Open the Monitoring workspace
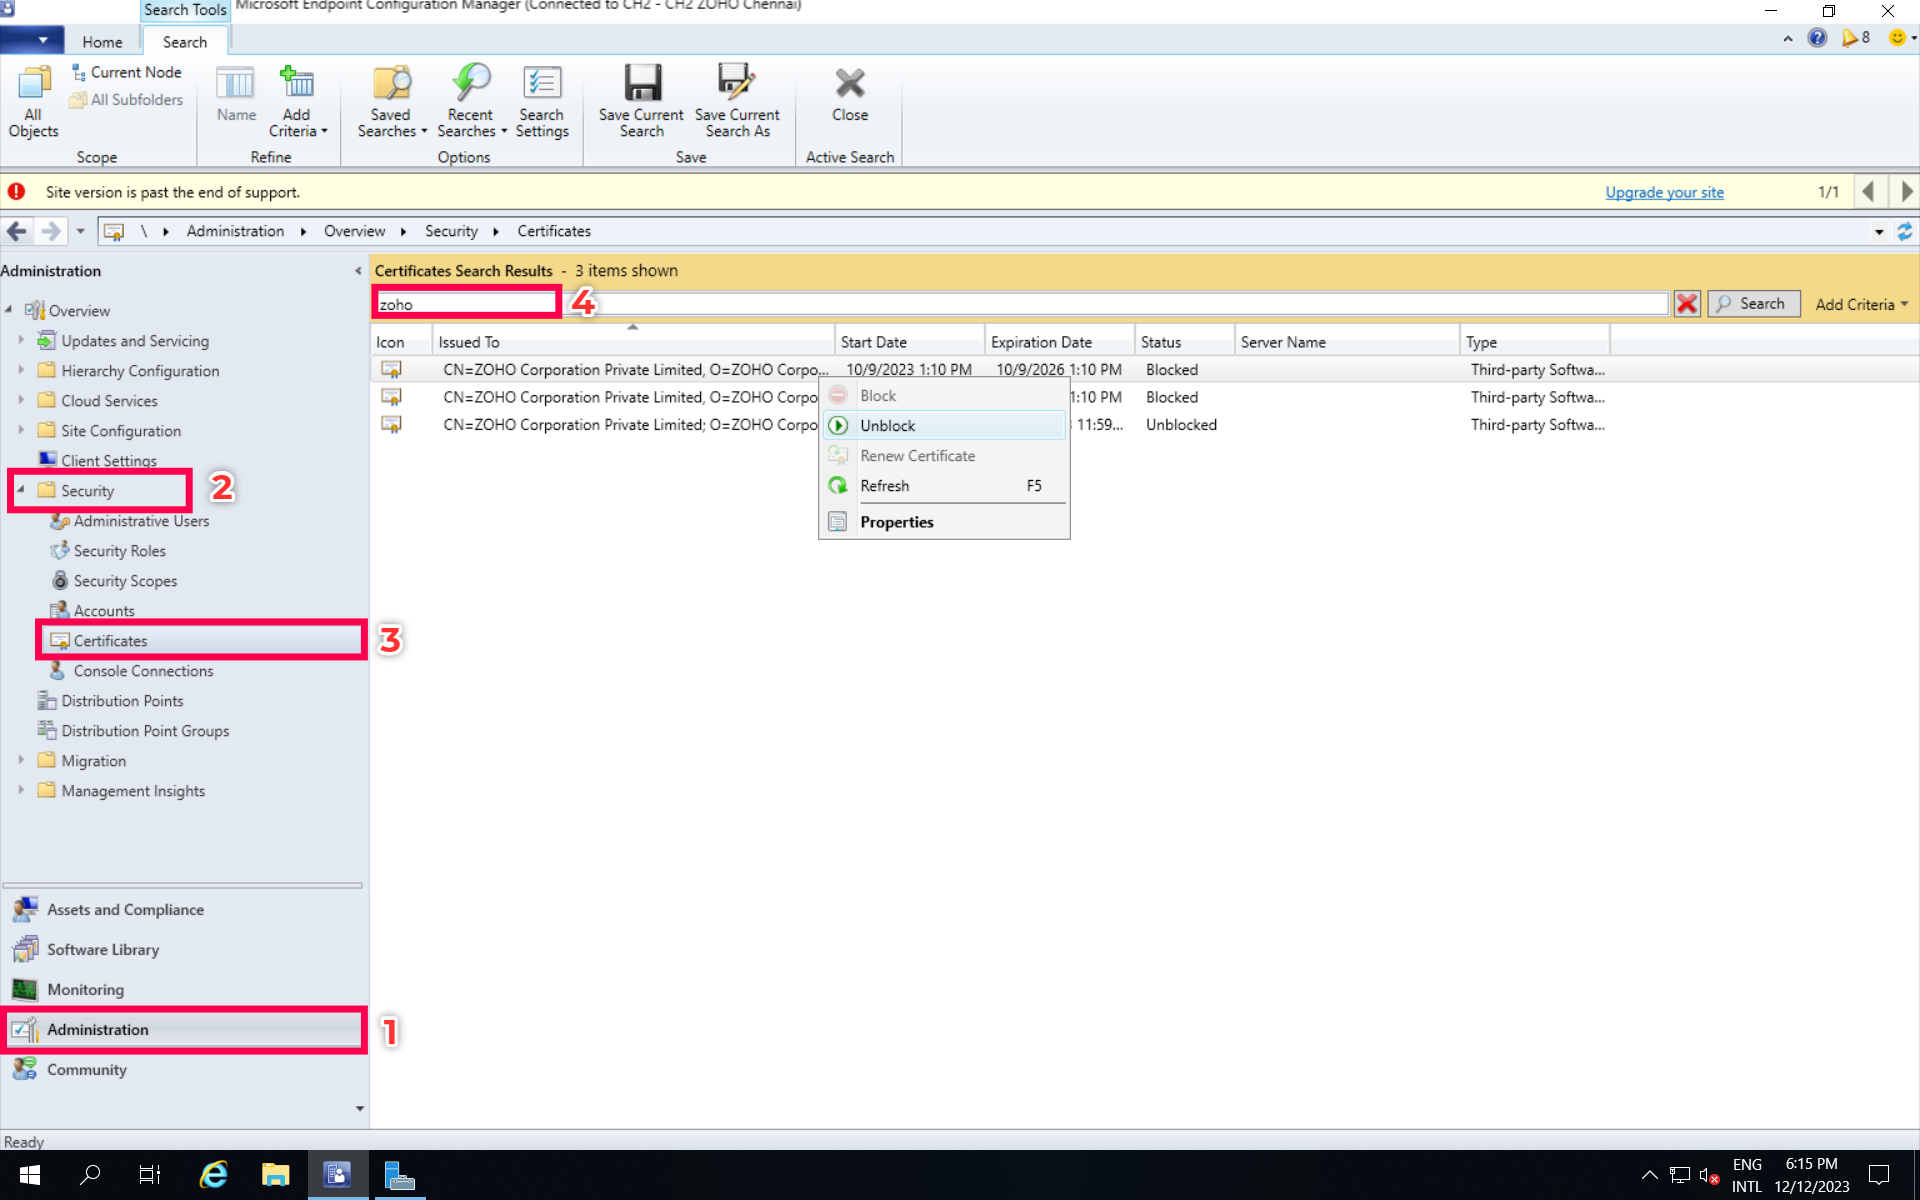1920x1200 pixels. tap(85, 989)
